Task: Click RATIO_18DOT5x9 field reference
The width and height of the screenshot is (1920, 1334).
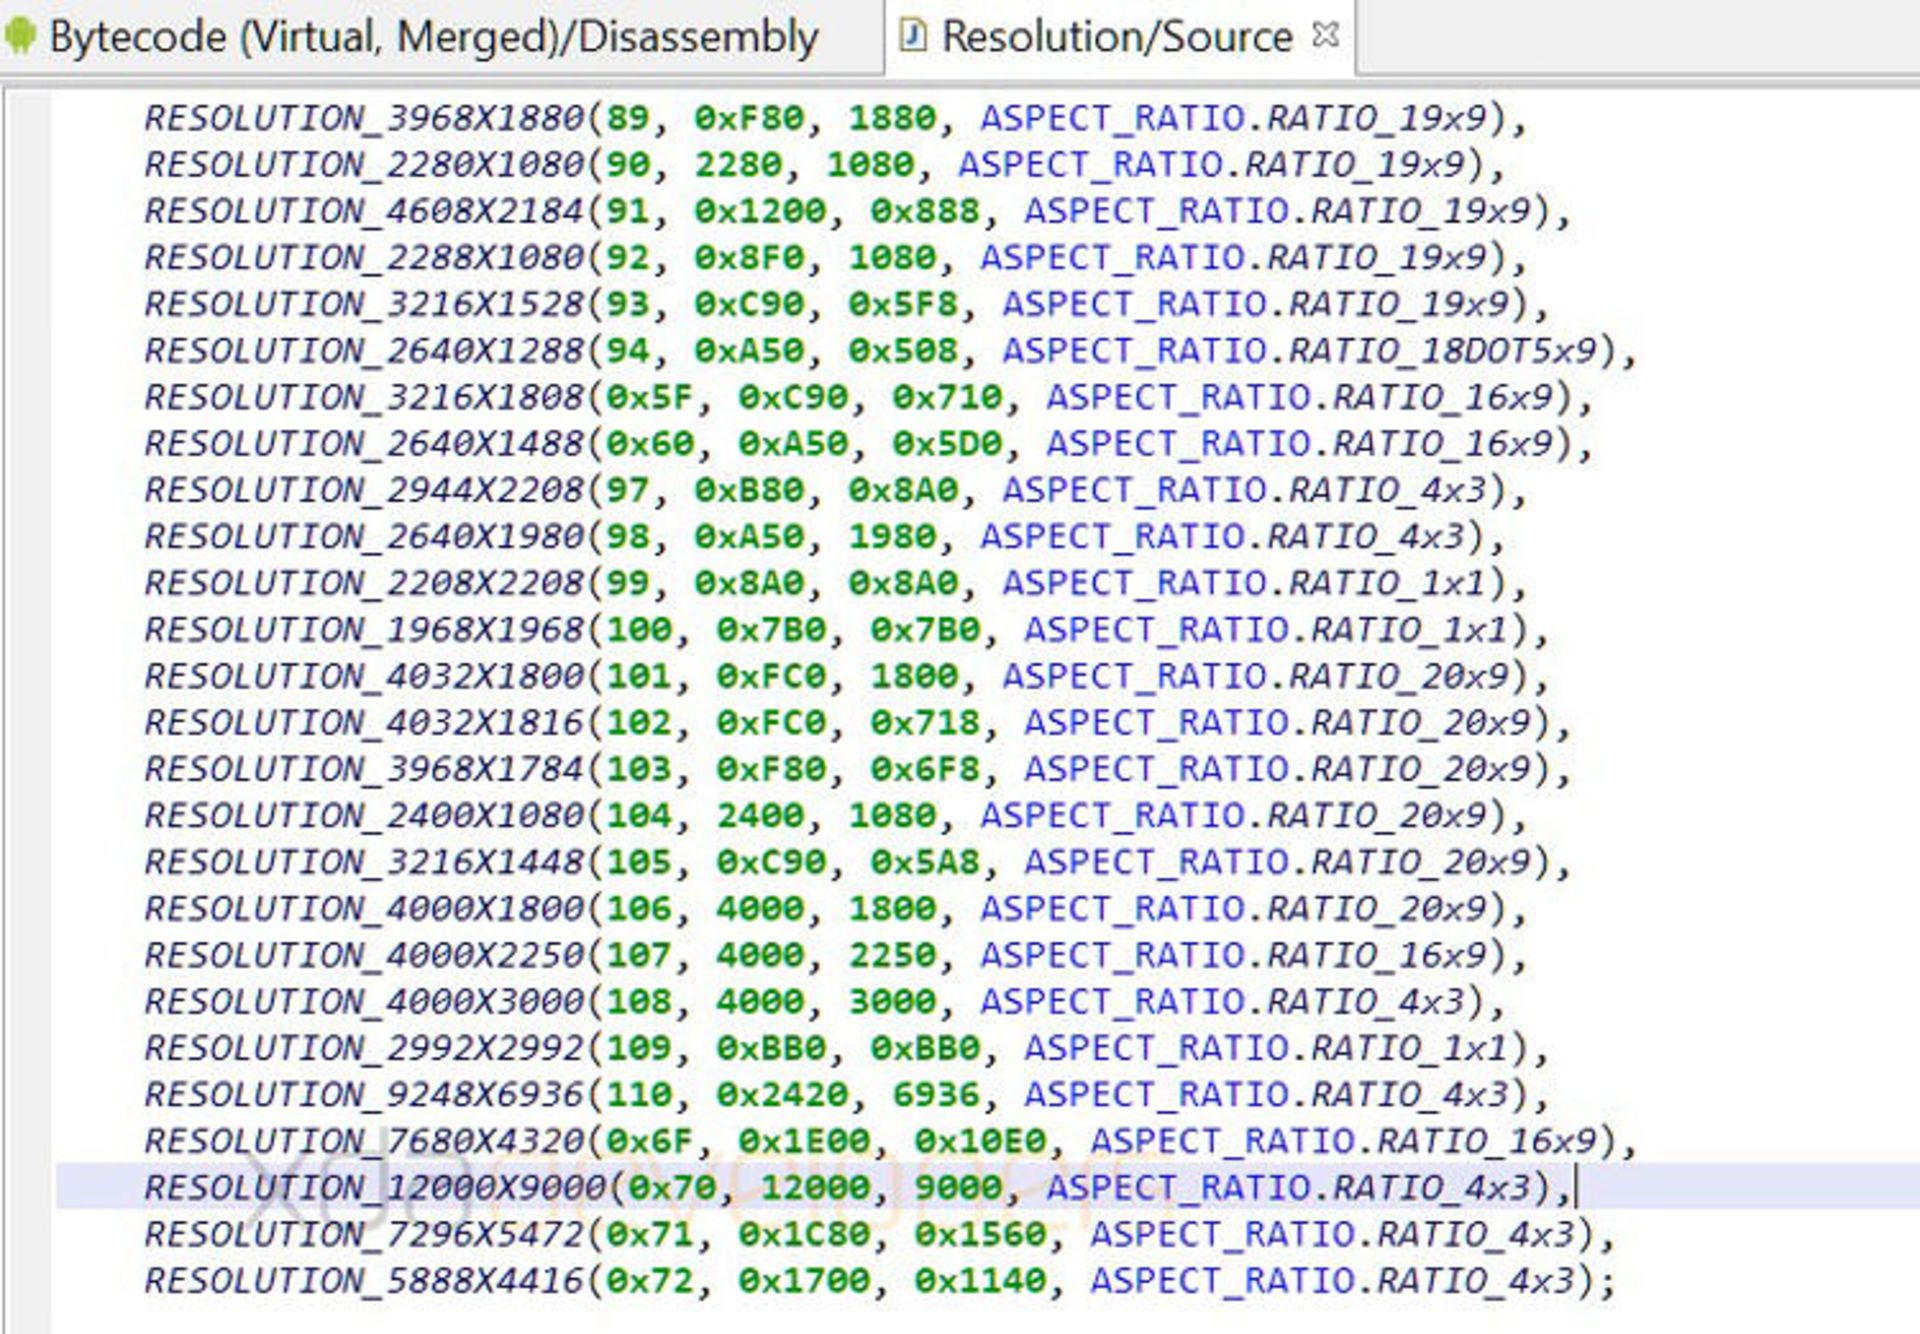Action: [x=1442, y=351]
